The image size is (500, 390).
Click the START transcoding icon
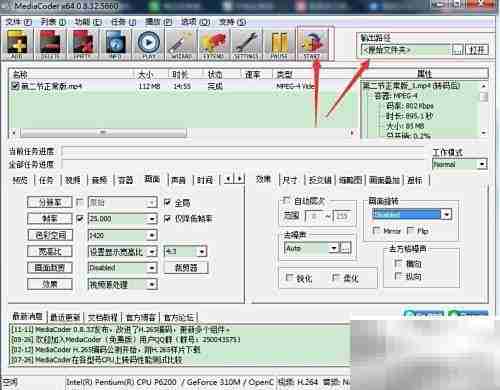(312, 44)
